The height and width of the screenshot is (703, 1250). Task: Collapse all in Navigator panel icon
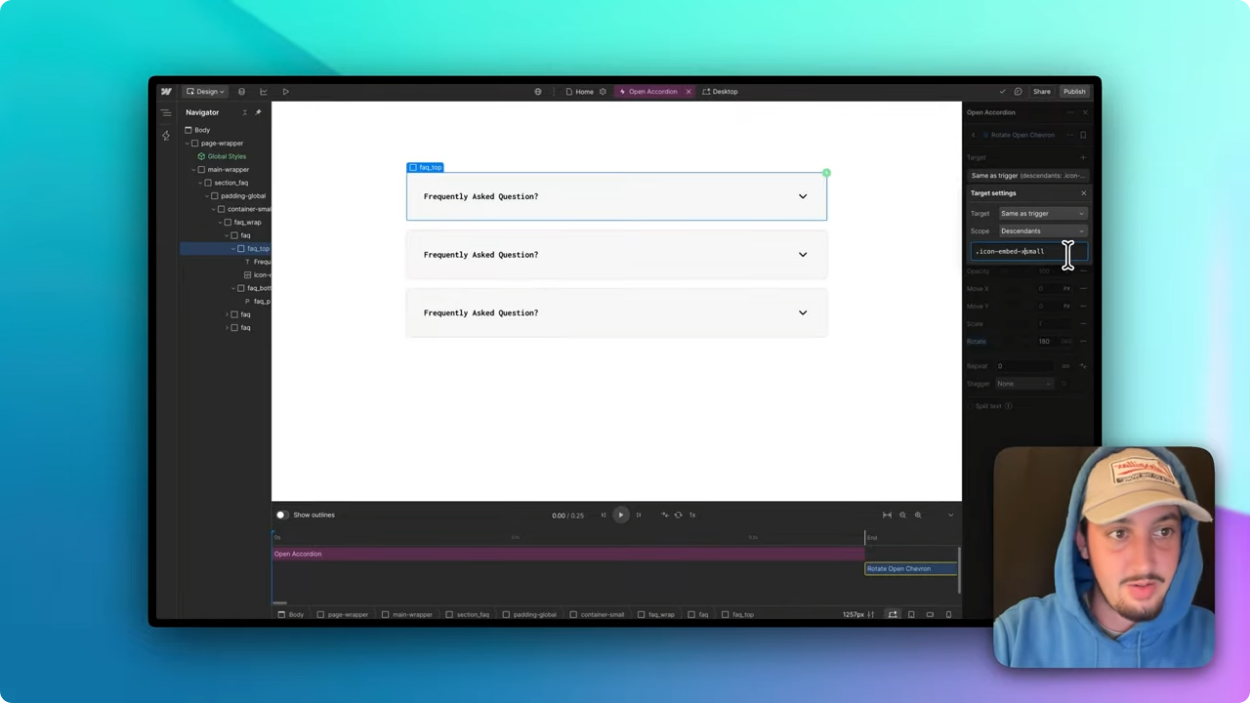[245, 112]
